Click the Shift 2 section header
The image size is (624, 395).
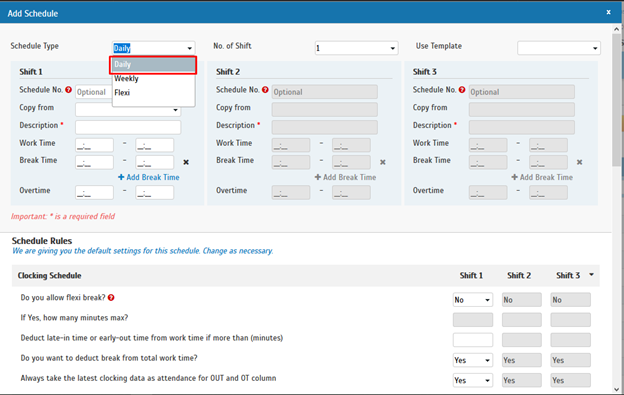tap(228, 72)
